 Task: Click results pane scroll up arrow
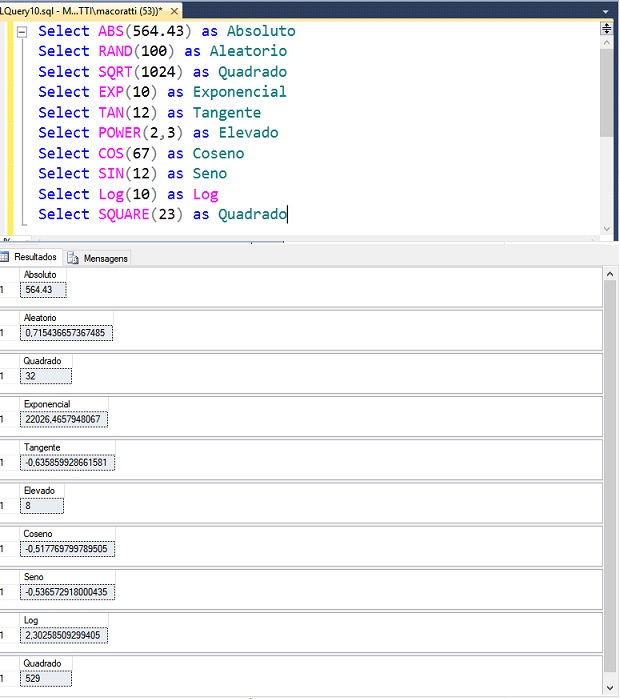click(x=610, y=274)
